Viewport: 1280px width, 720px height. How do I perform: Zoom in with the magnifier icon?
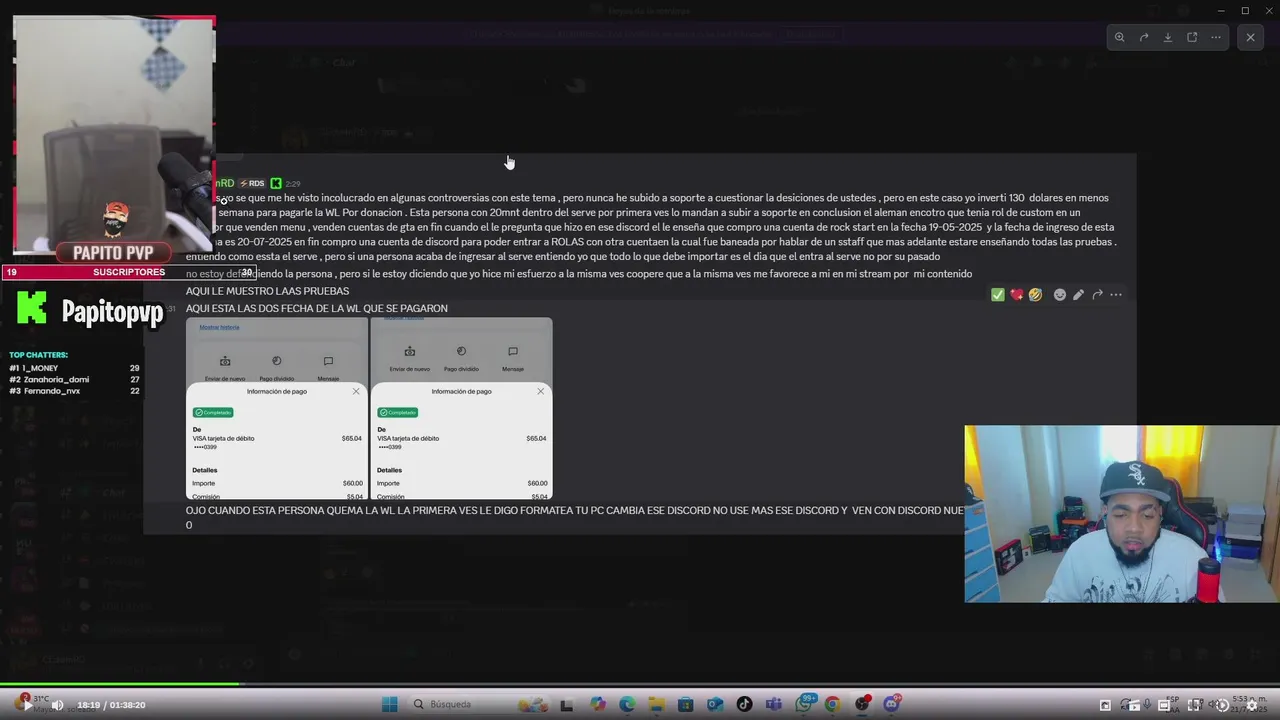(x=1120, y=37)
